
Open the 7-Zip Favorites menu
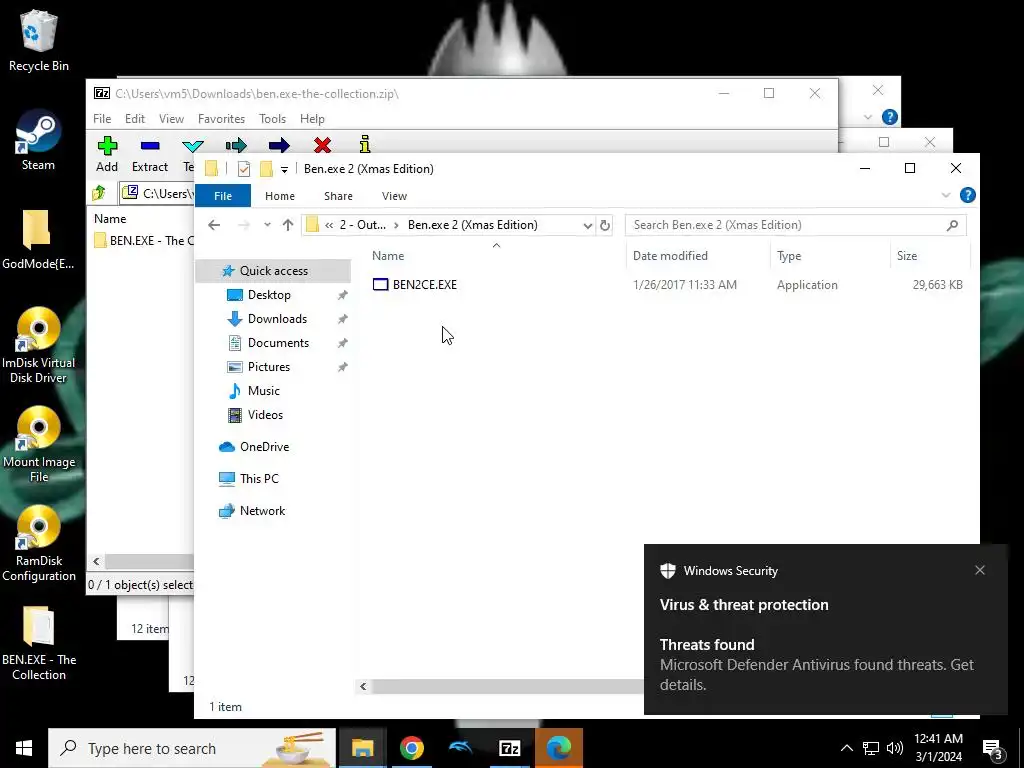click(221, 119)
